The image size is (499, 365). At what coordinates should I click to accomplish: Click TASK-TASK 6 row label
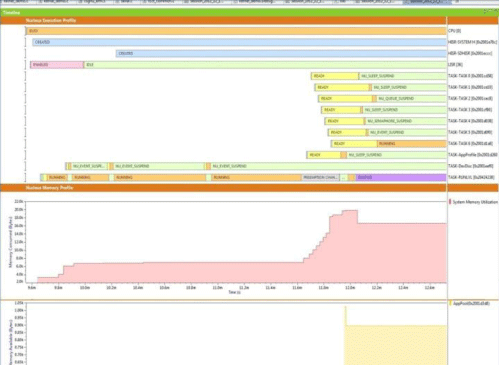coord(470,144)
